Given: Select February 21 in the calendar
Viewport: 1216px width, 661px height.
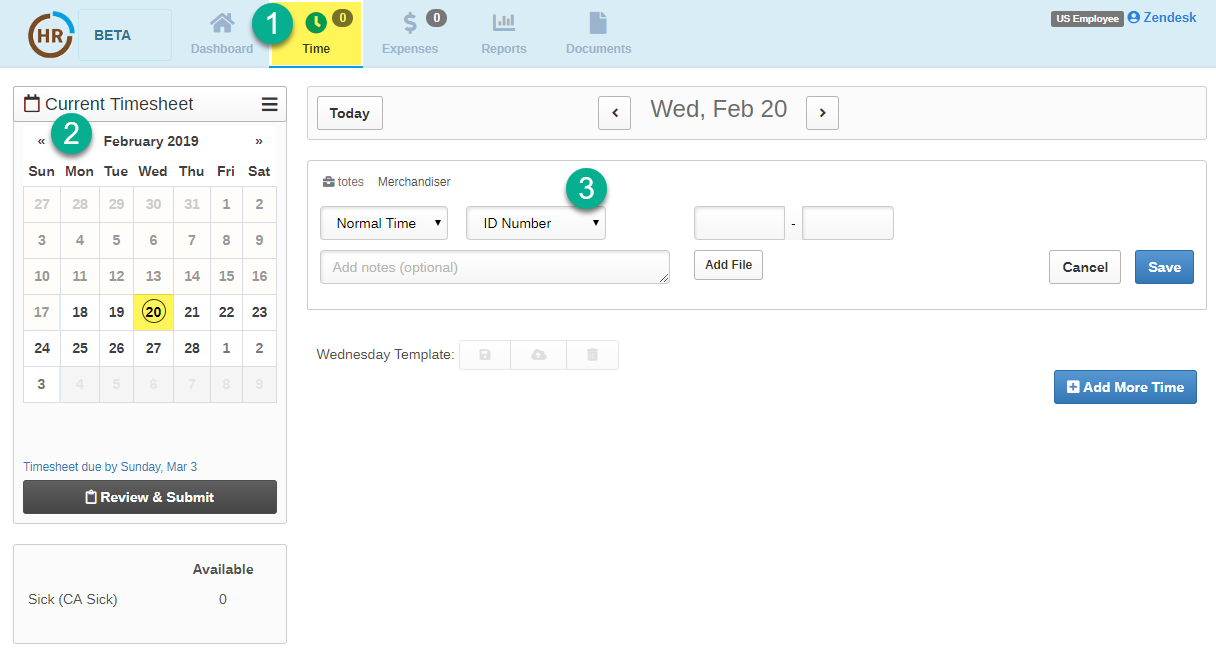Looking at the screenshot, I should 192,312.
